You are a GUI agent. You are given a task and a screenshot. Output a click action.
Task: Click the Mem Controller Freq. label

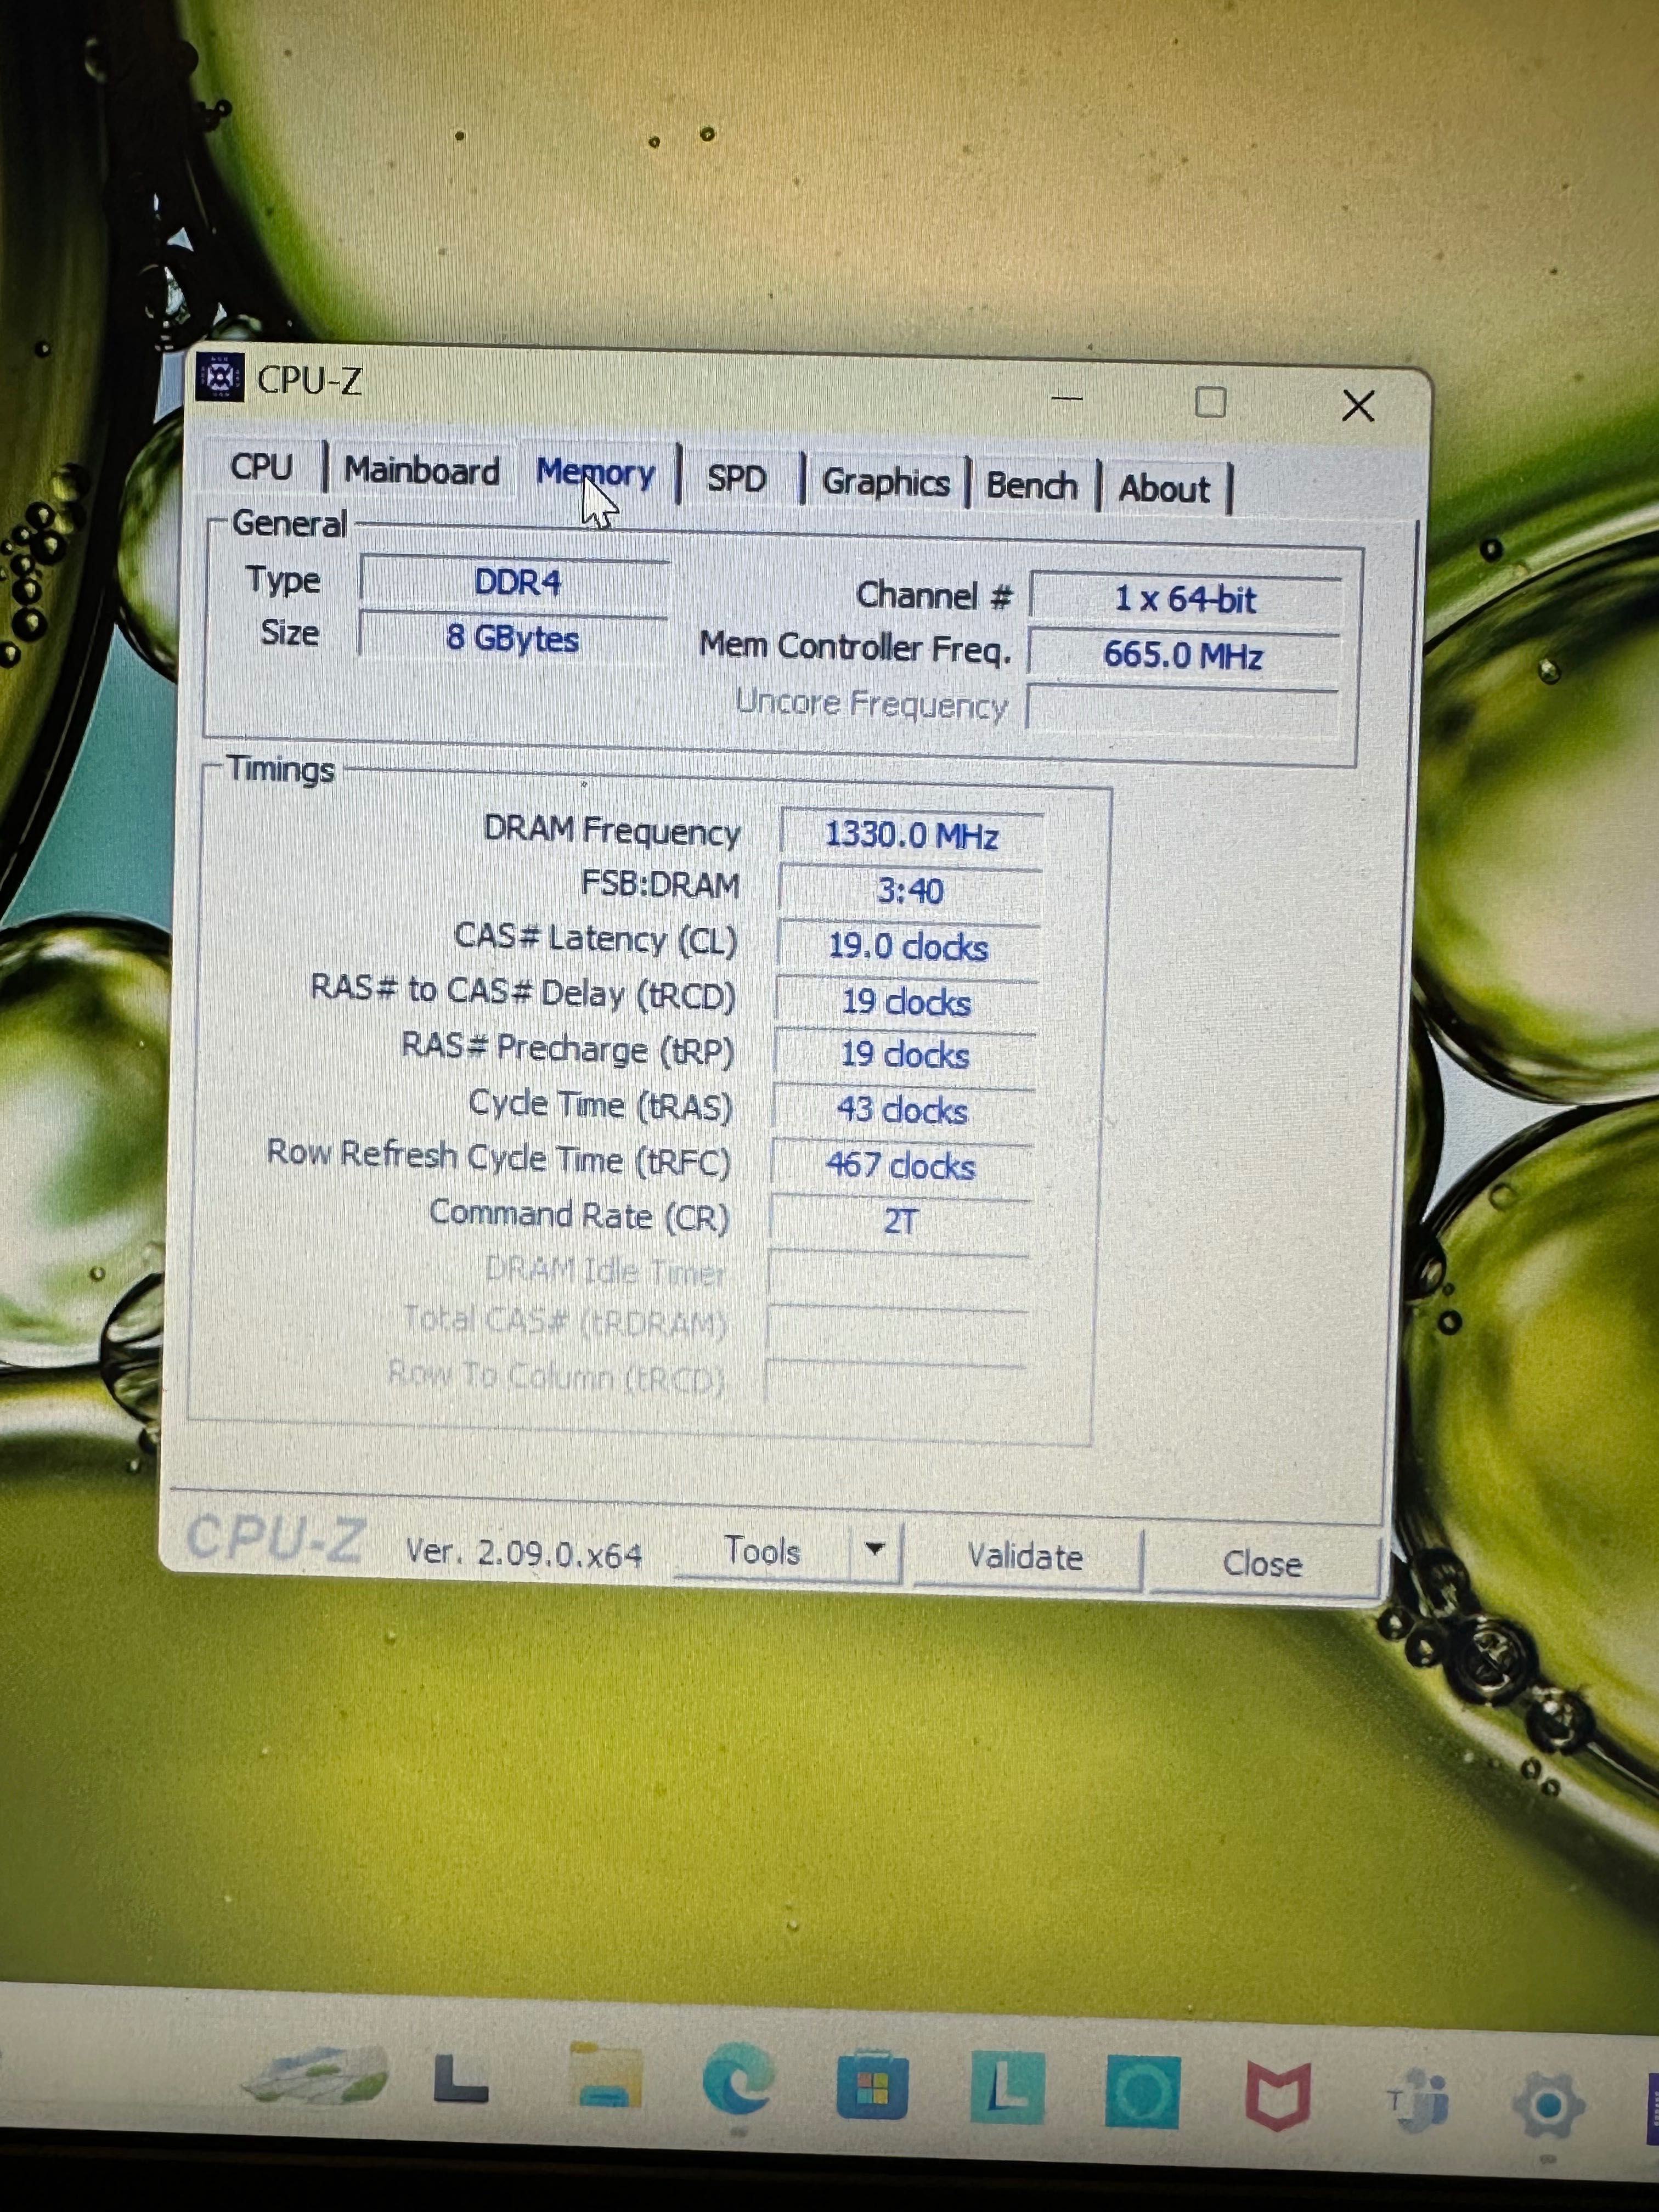coord(855,647)
